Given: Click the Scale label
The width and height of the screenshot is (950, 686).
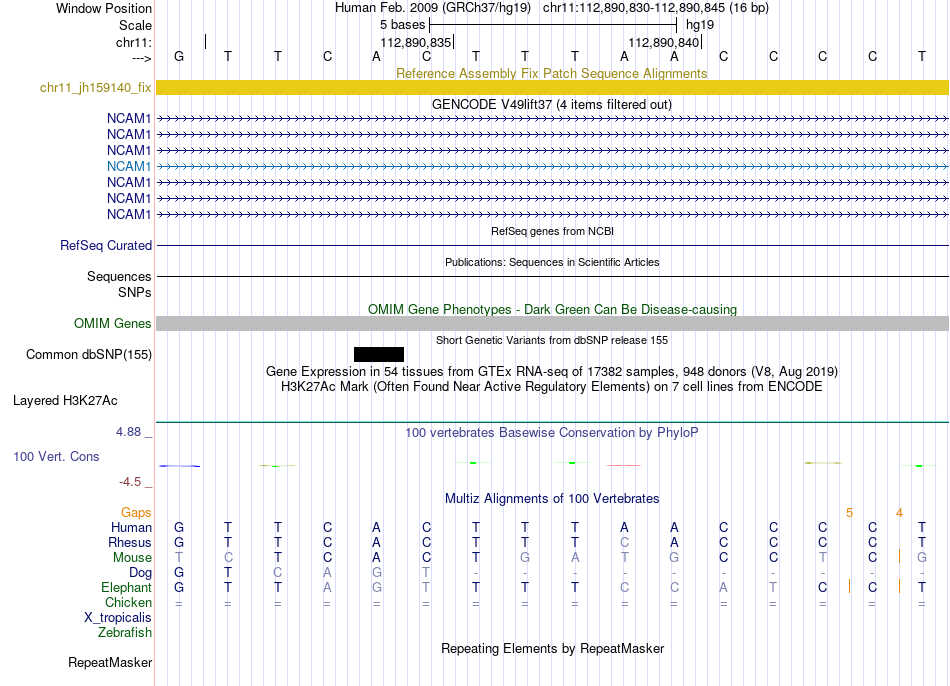Looking at the screenshot, I should click(x=135, y=25).
